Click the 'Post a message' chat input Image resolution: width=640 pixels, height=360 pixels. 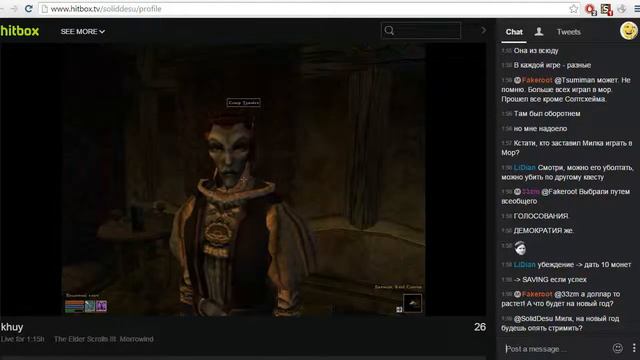[x=556, y=349]
